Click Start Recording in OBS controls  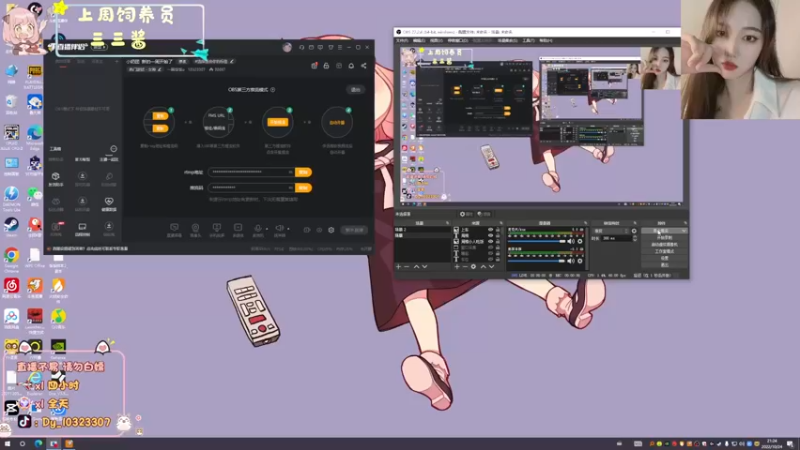pyautogui.click(x=664, y=238)
